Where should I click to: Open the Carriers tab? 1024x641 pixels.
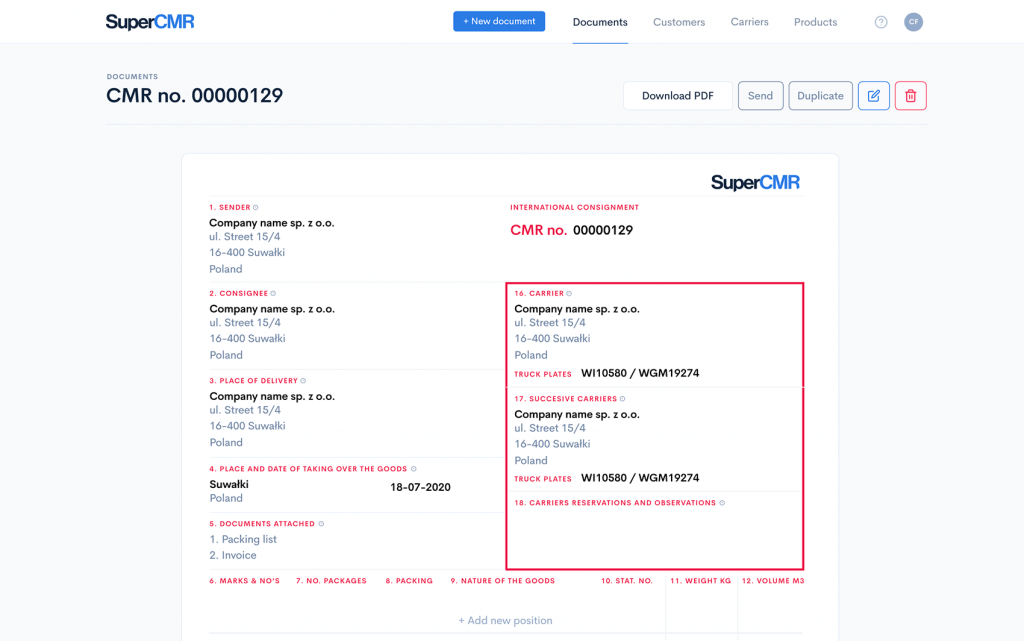click(x=749, y=22)
